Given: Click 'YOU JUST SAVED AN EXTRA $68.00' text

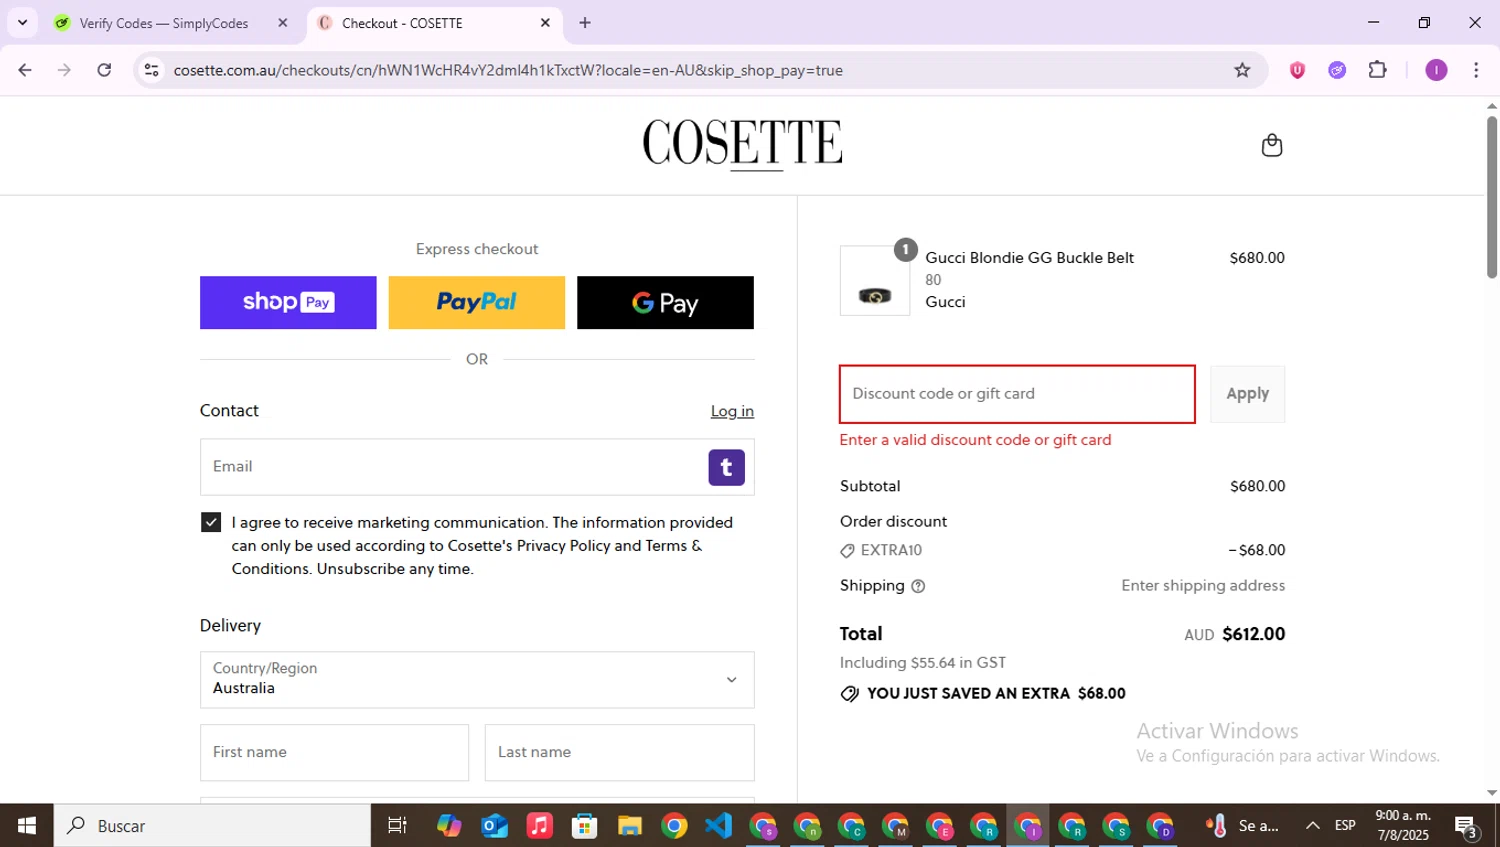Looking at the screenshot, I should [996, 694].
